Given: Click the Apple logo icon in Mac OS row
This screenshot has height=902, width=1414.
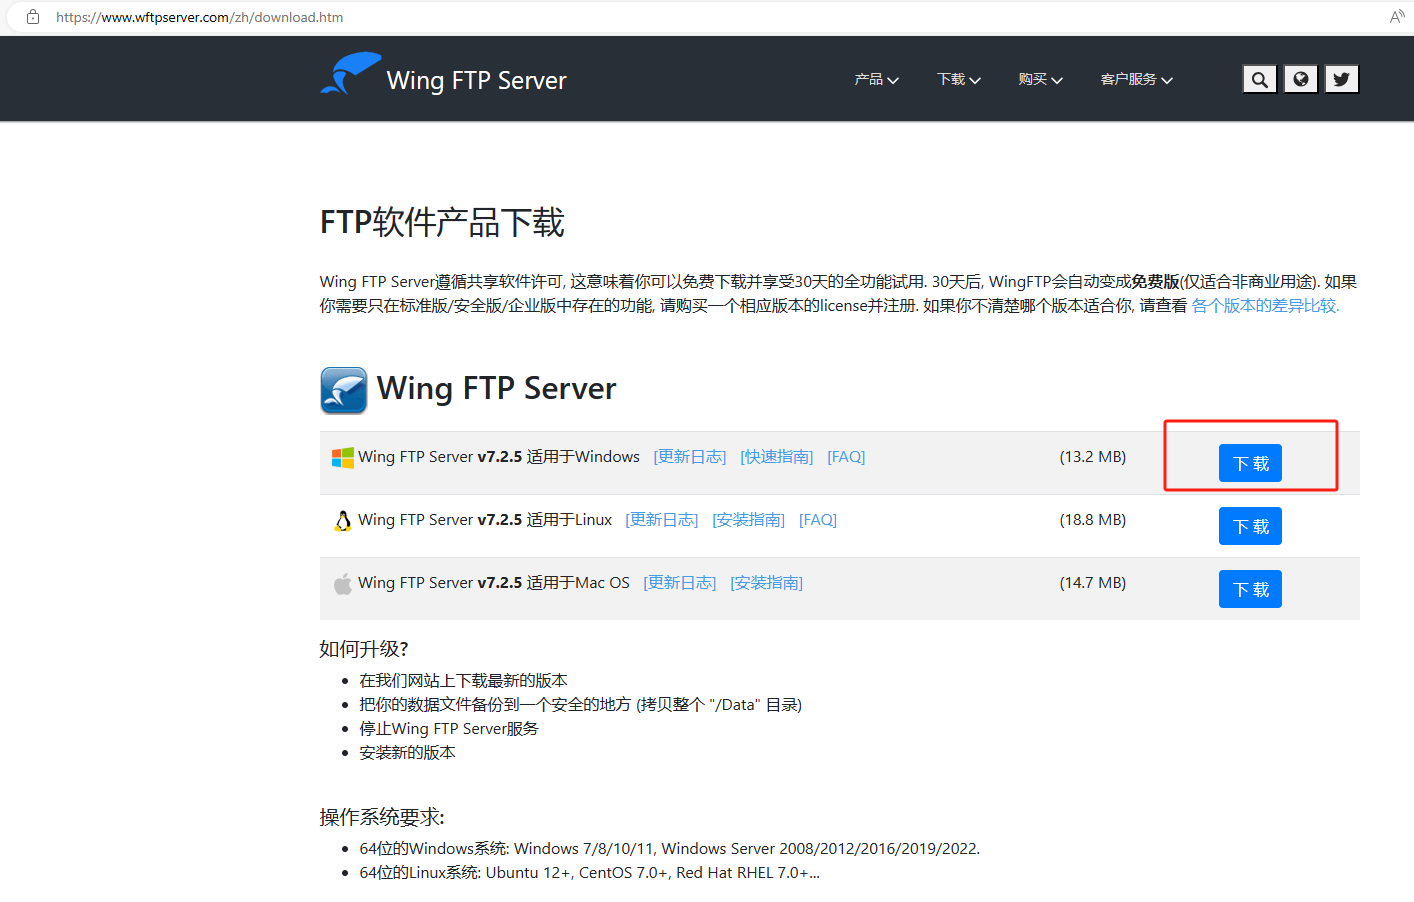Looking at the screenshot, I should [343, 583].
